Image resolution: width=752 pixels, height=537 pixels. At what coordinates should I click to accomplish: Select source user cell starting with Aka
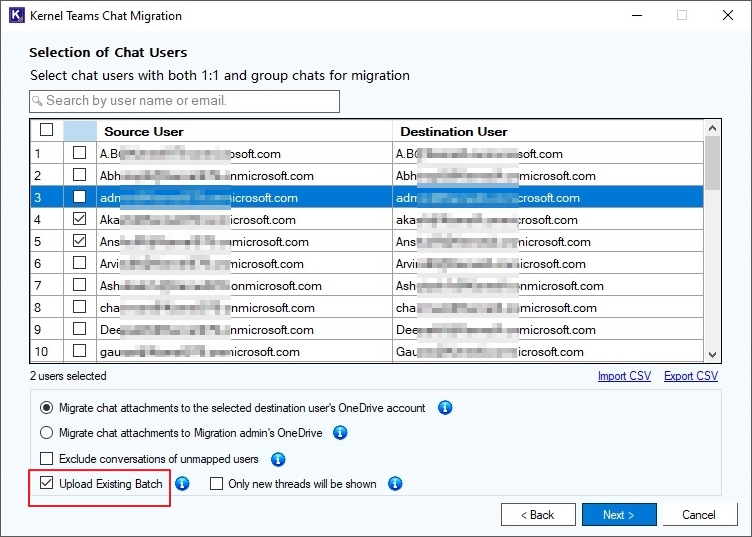pyautogui.click(x=244, y=220)
